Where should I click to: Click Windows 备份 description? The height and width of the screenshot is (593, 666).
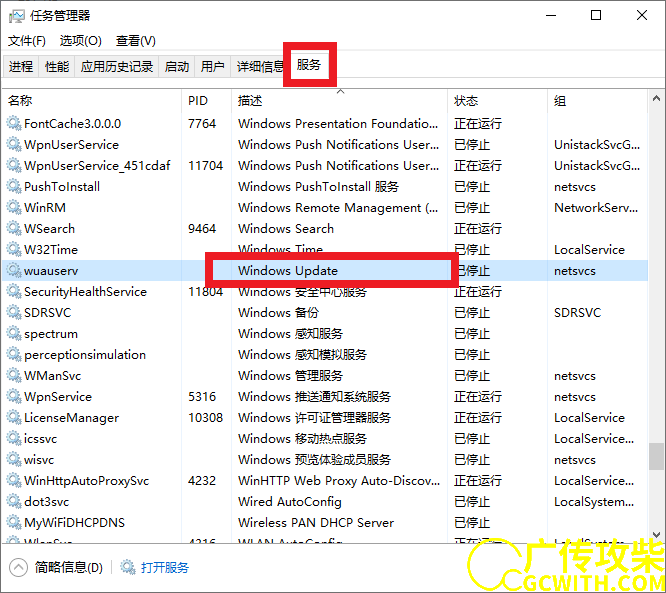coord(279,313)
